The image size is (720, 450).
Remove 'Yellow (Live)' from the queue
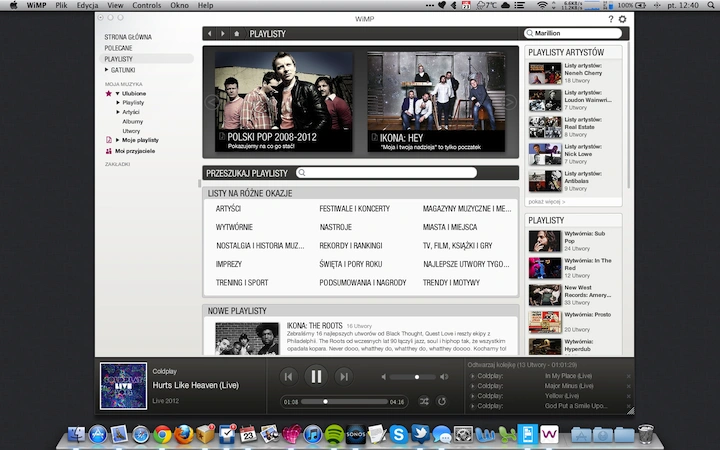tap(629, 396)
